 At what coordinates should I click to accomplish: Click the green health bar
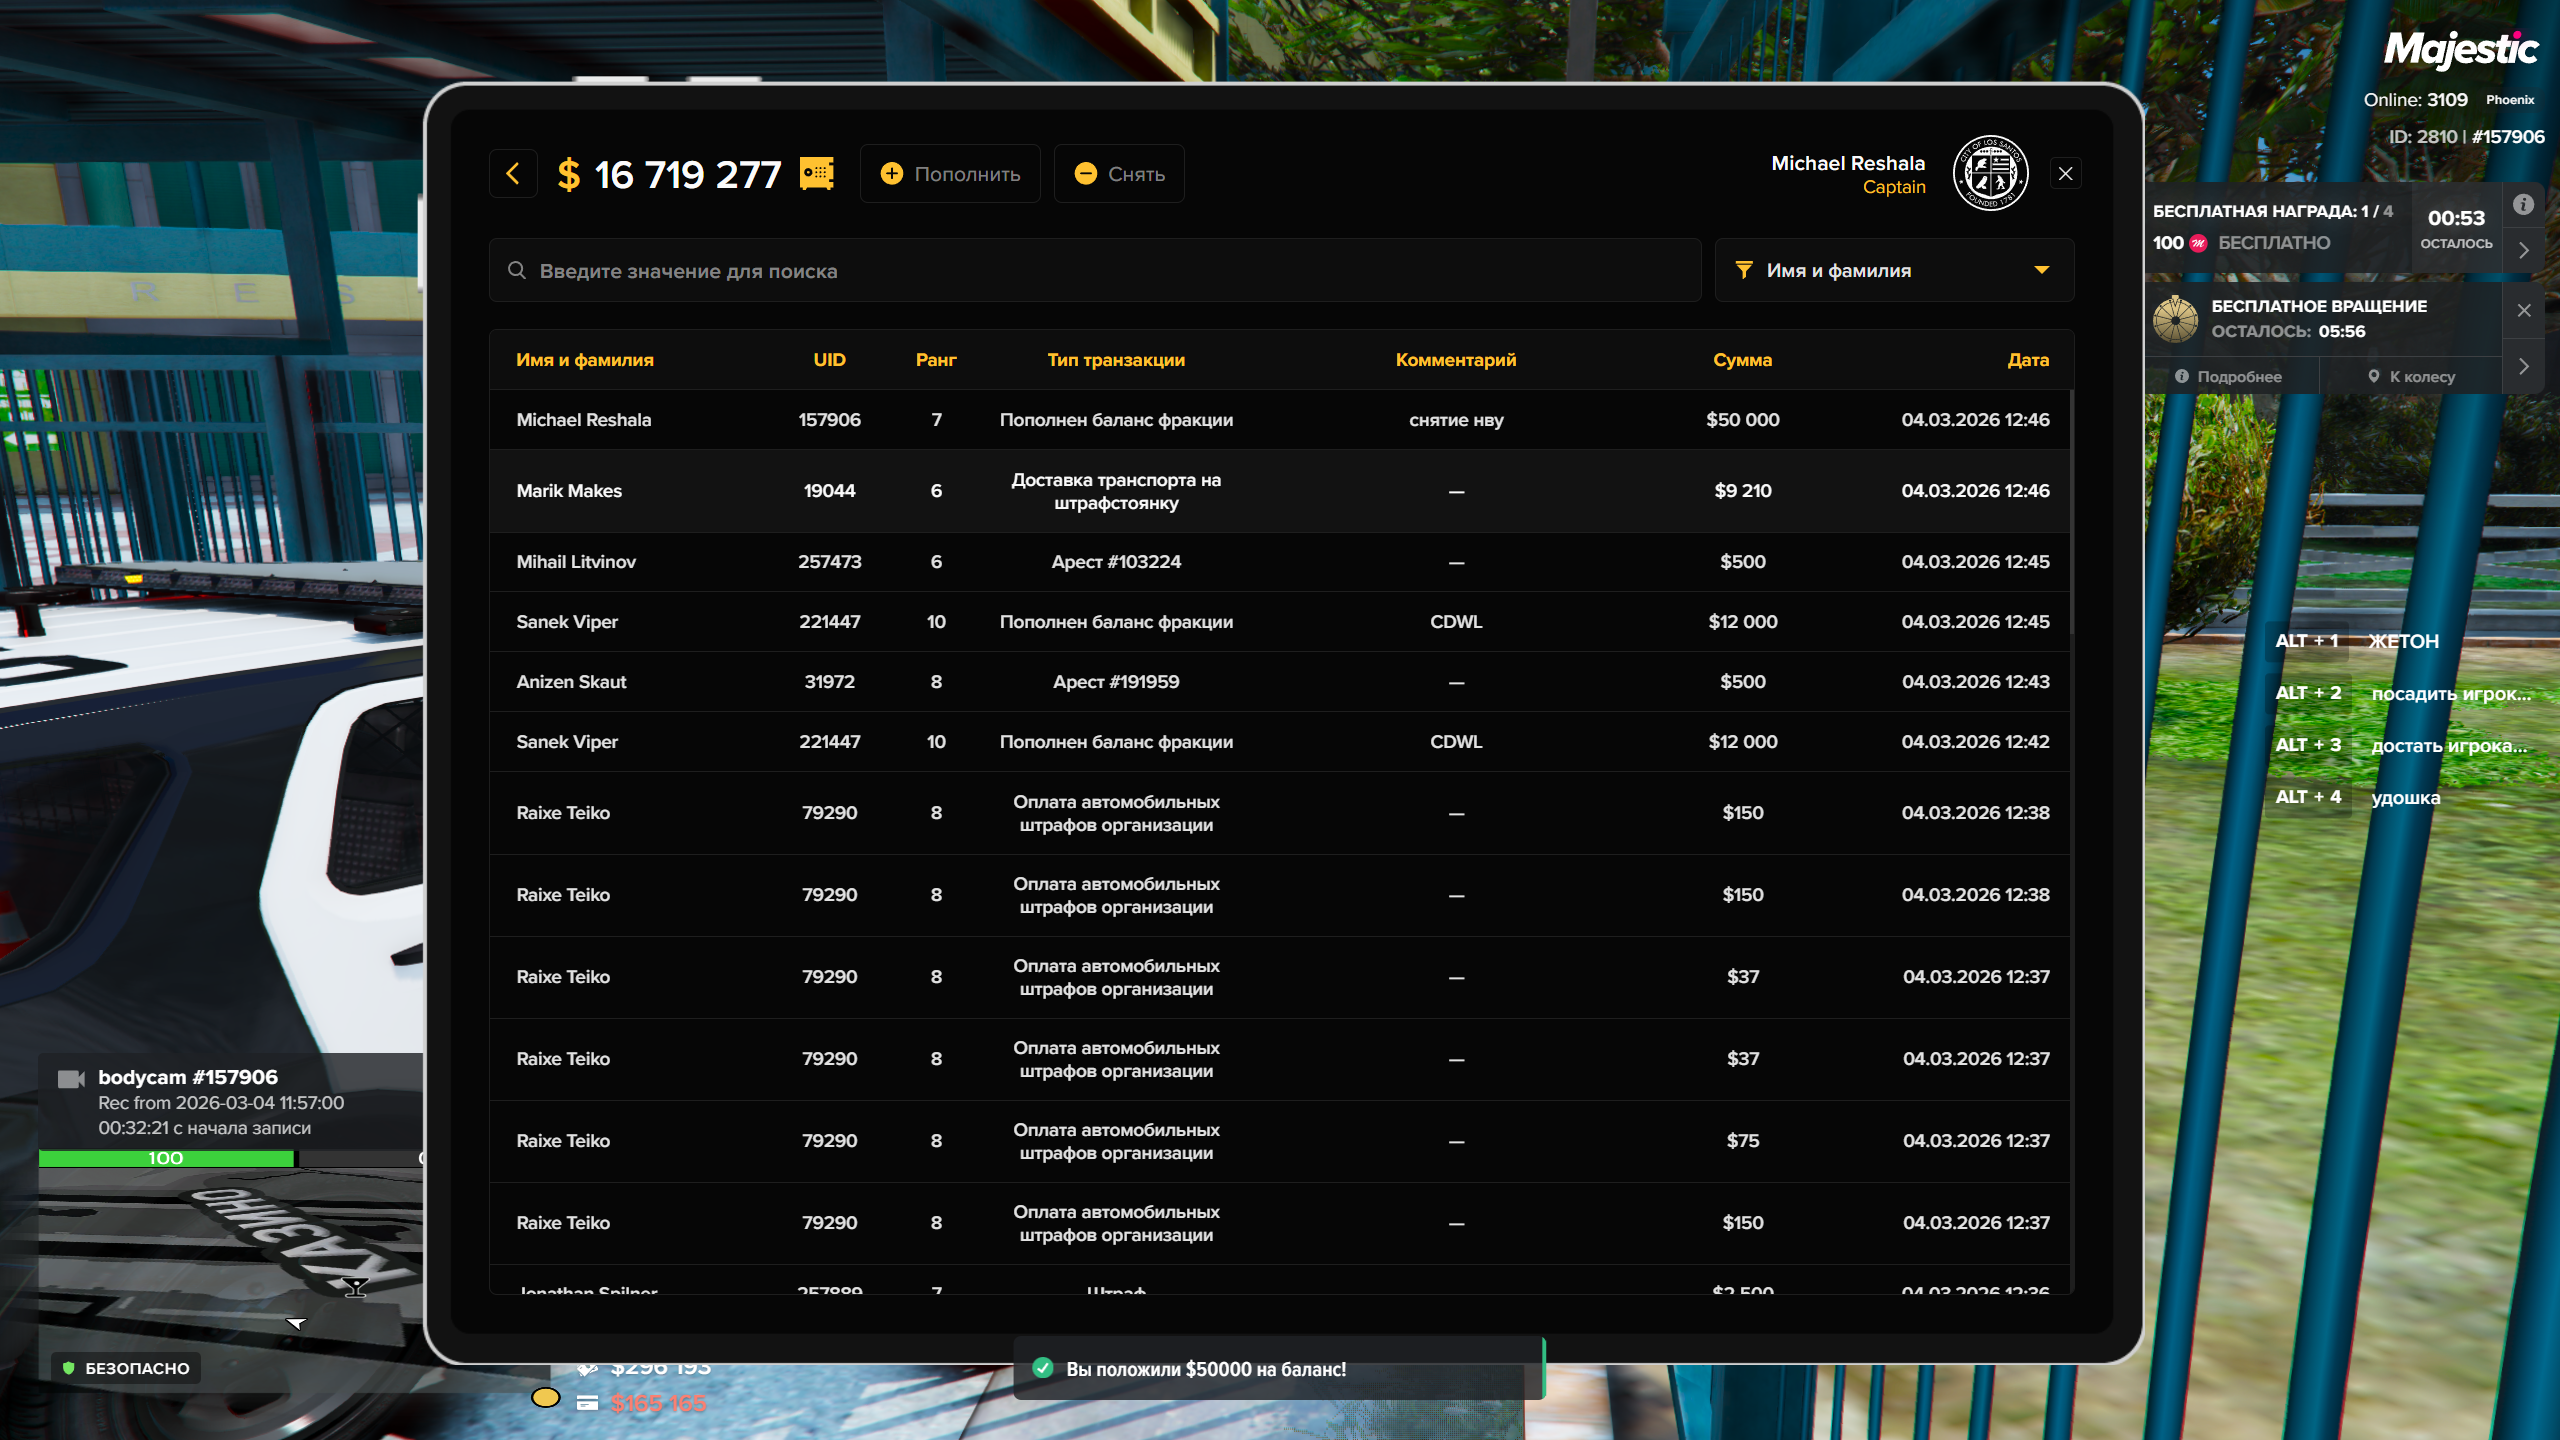point(166,1158)
